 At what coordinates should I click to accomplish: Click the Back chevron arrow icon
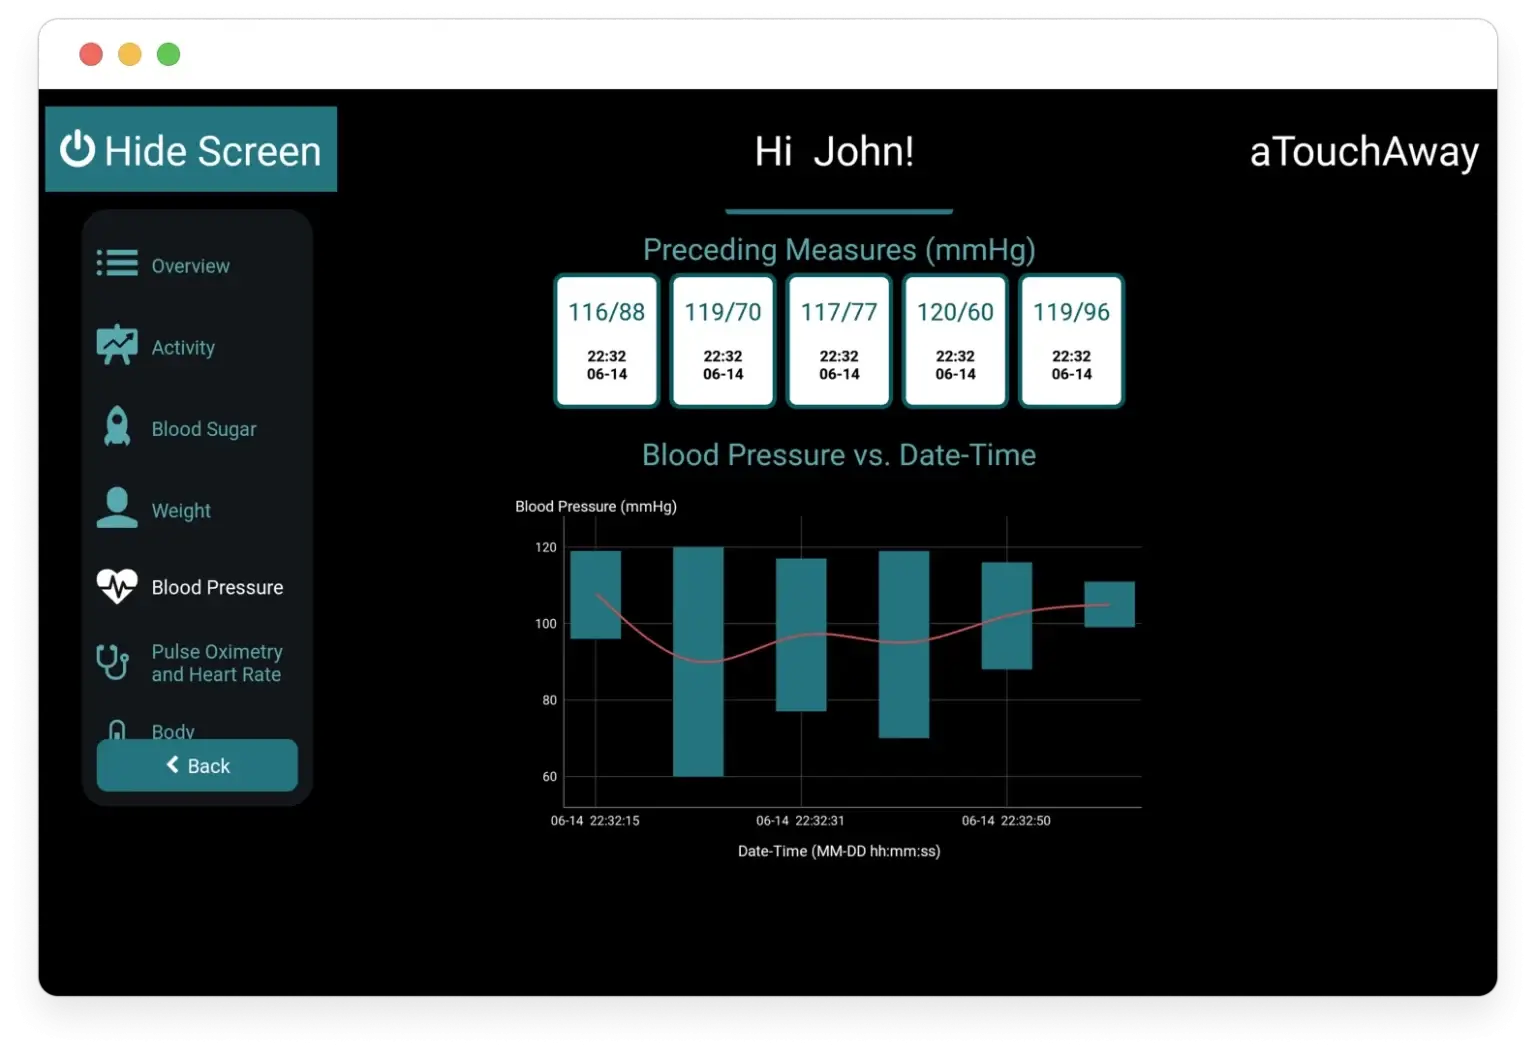click(173, 765)
